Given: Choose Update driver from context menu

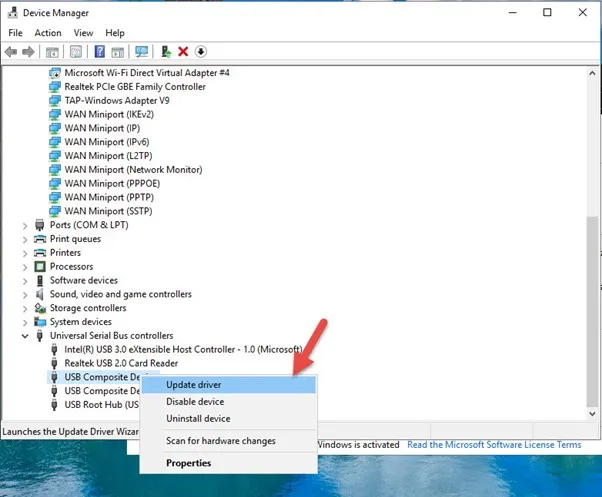Looking at the screenshot, I should coord(229,385).
